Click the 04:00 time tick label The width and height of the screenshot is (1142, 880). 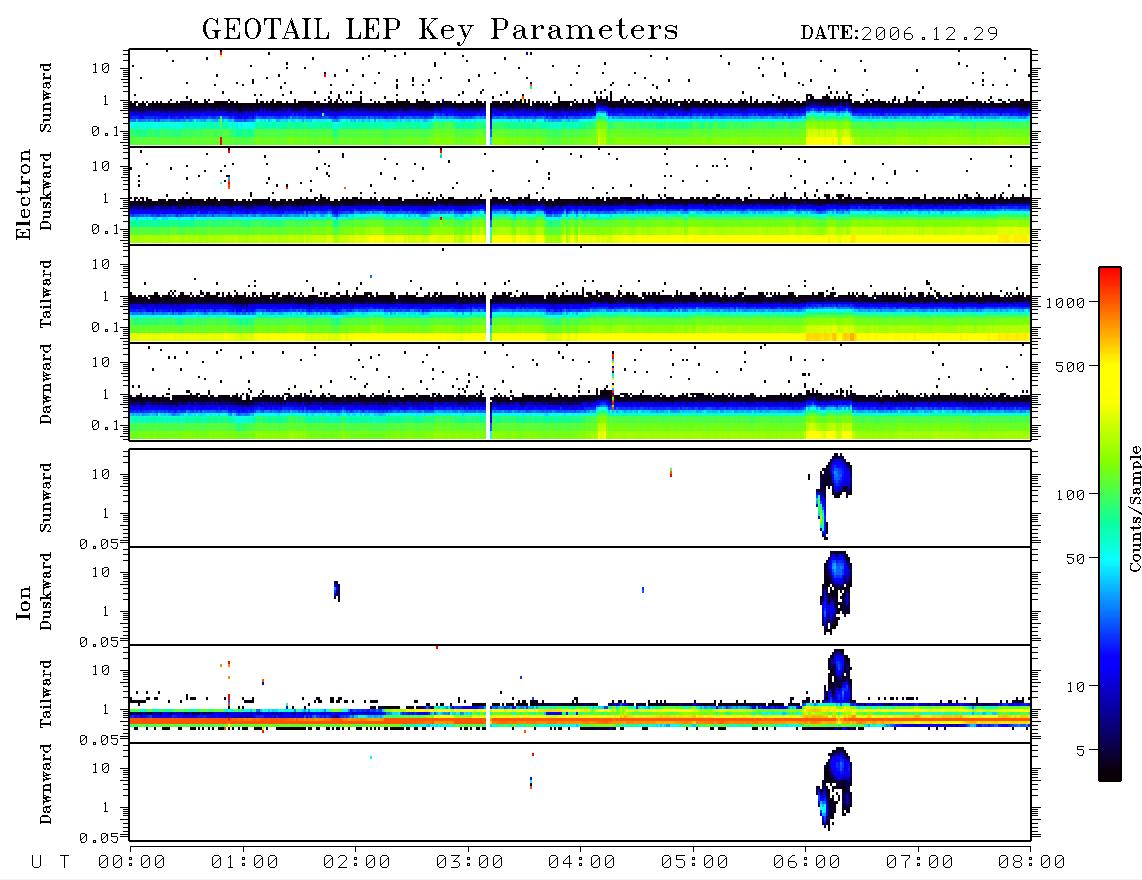[x=582, y=863]
